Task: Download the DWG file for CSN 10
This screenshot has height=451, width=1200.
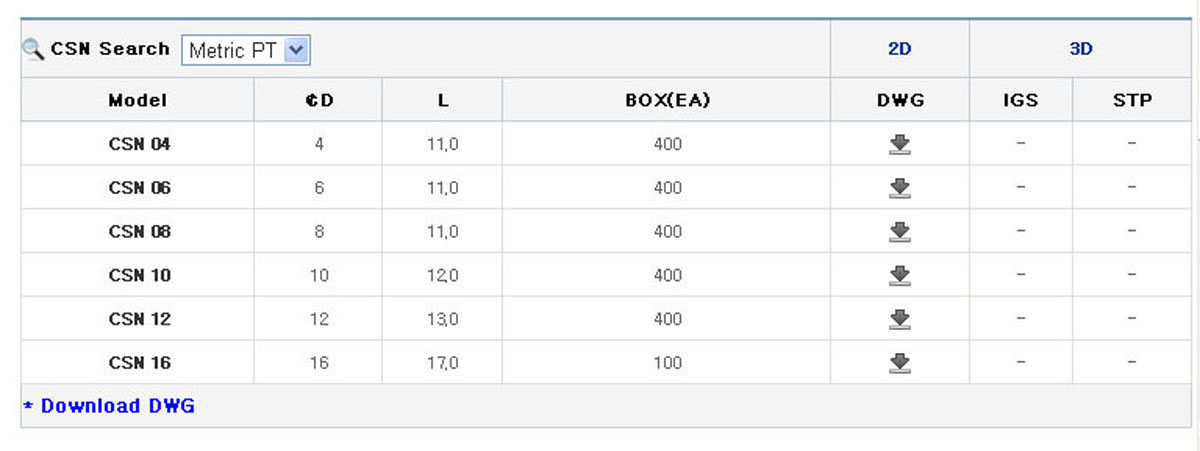Action: (900, 275)
